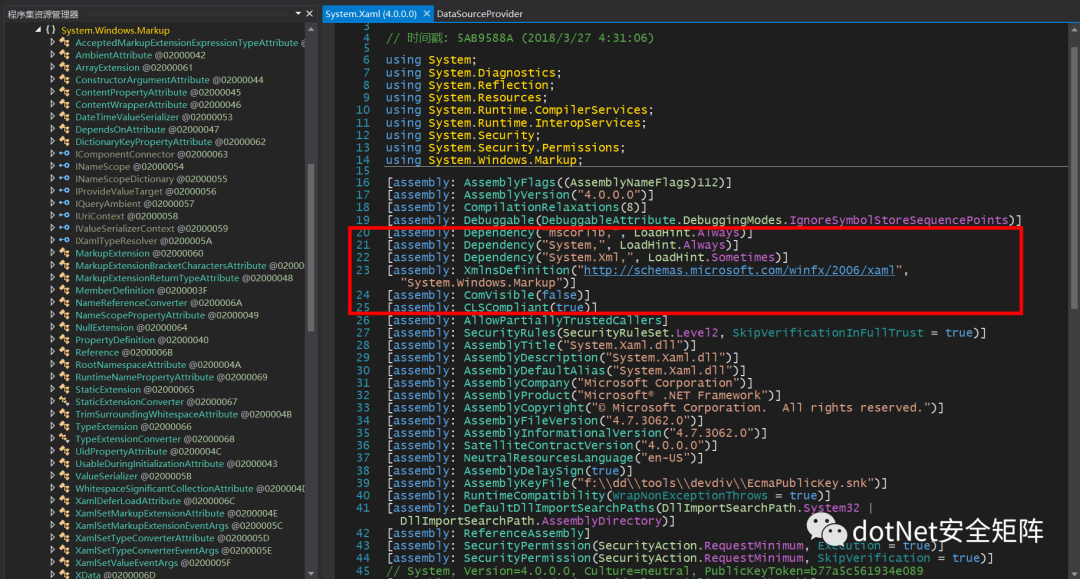Image resolution: width=1080 pixels, height=579 pixels.
Task: Click the ConstructorArgumentAttribute class icon
Action: click(64, 80)
